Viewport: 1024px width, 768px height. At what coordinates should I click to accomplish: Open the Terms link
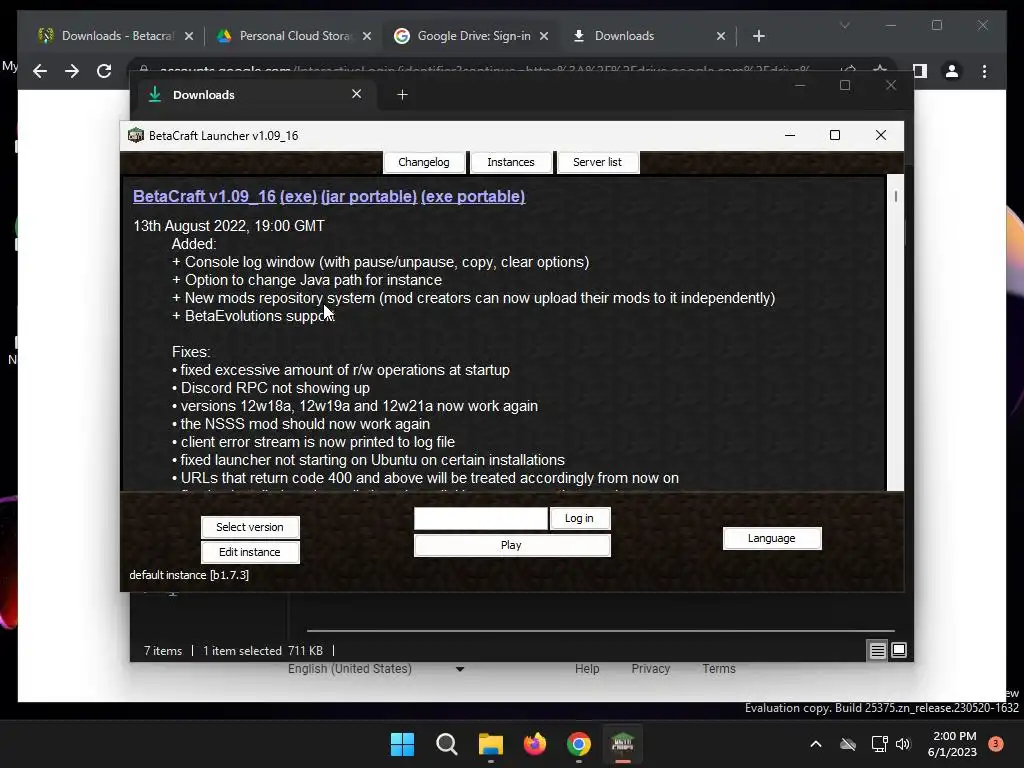click(718, 669)
